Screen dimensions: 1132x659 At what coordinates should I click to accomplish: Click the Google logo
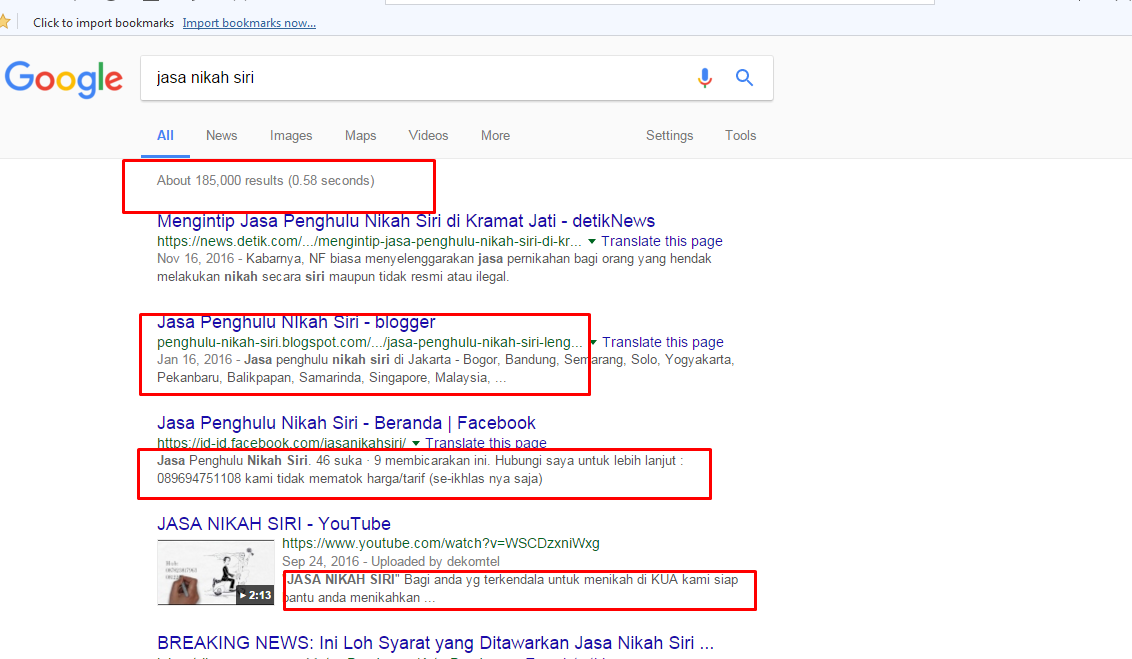pos(64,79)
